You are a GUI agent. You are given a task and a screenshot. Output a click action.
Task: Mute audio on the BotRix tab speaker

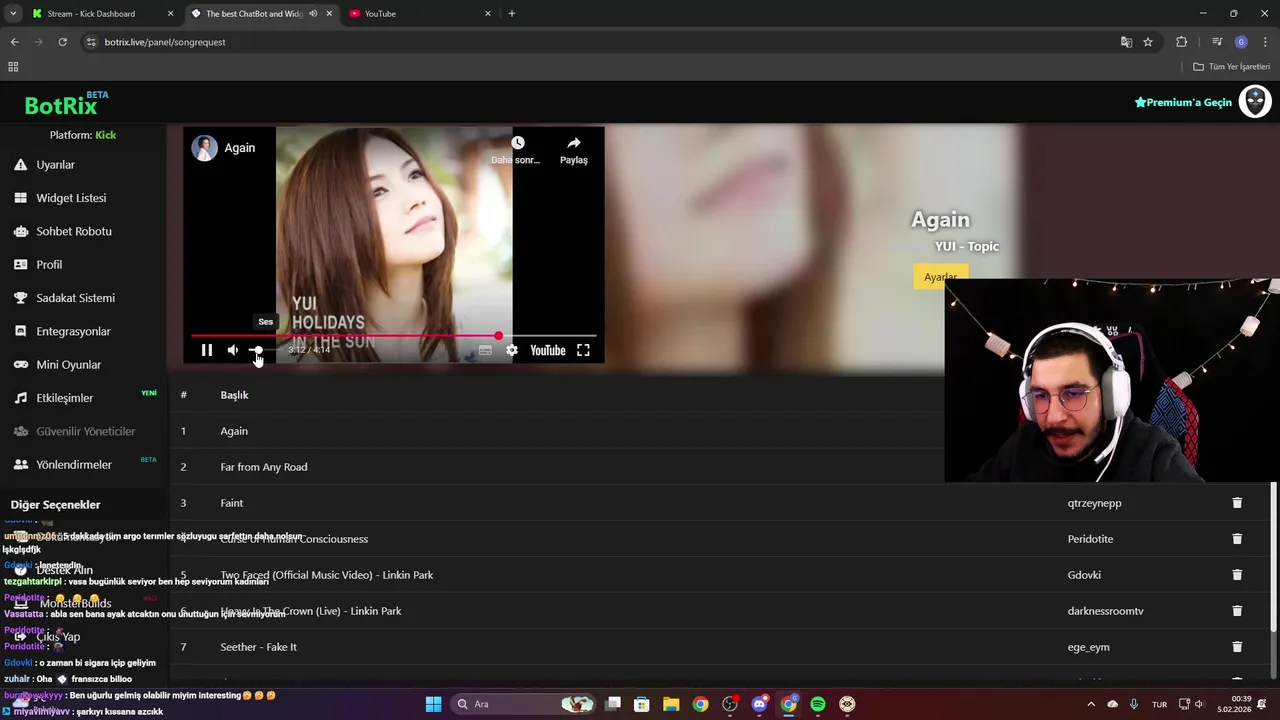click(314, 14)
